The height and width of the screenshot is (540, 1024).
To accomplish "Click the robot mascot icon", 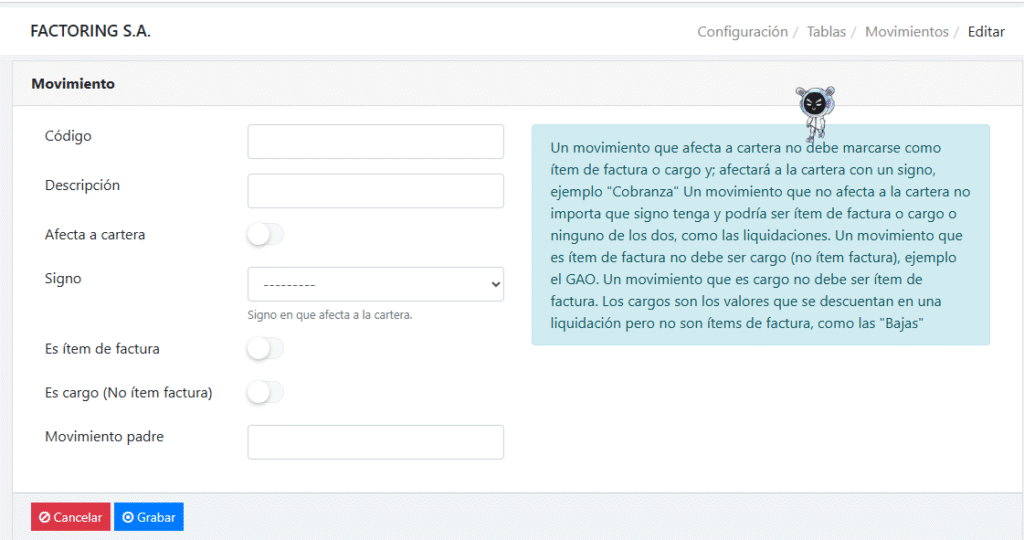I will click(815, 110).
